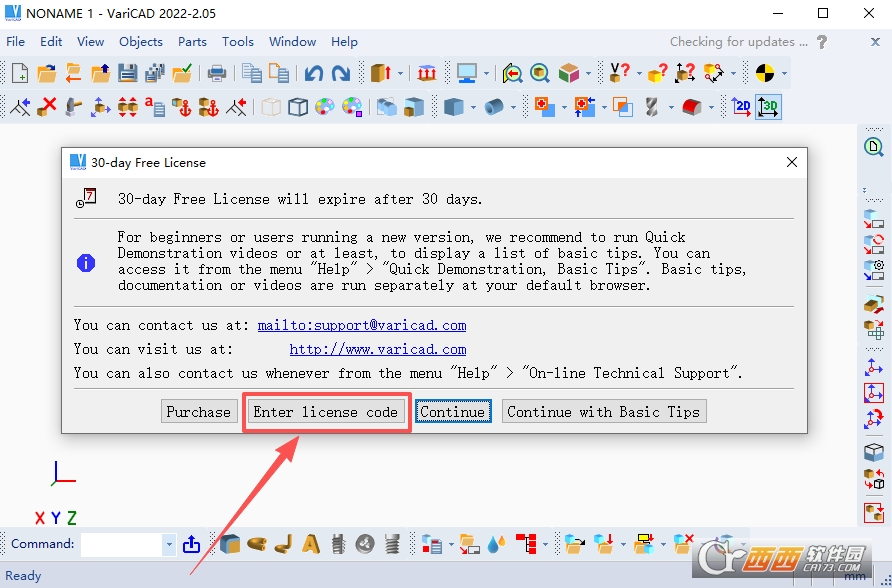Click the red assembly tree structure icon

pos(526,544)
